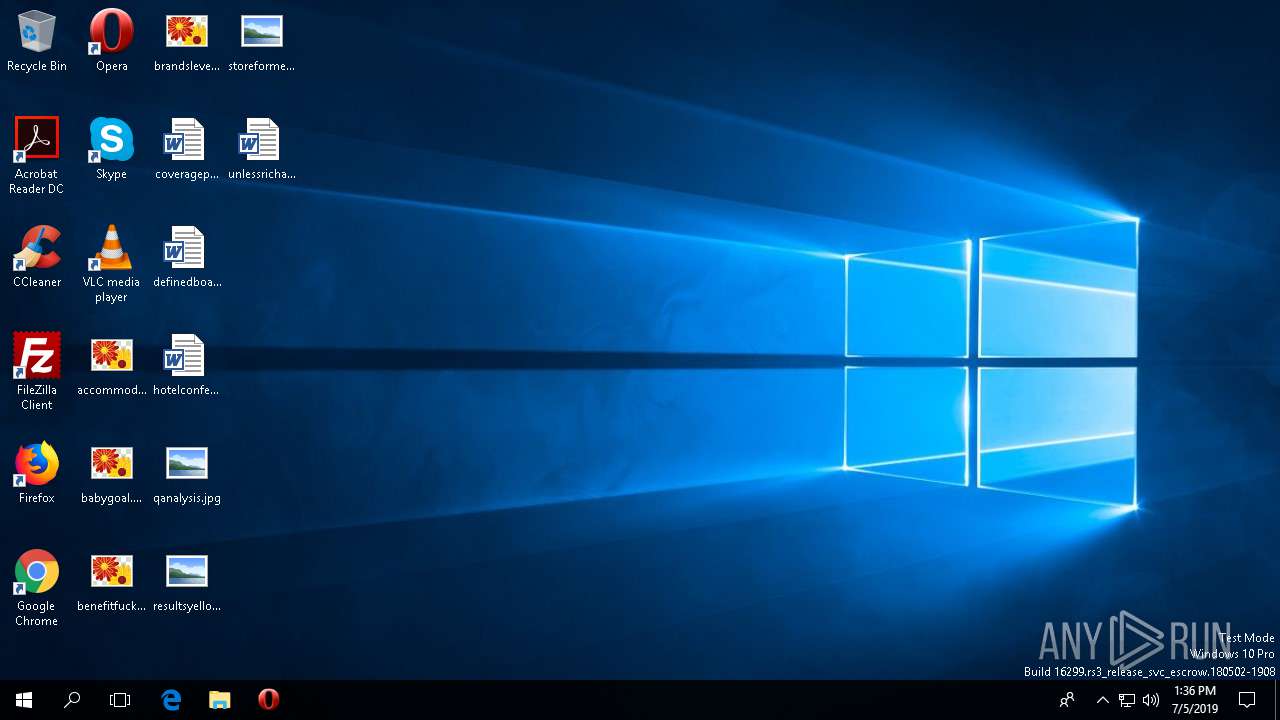Viewport: 1280px width, 720px height.
Task: Show hidden system tray icons
Action: pos(1102,700)
